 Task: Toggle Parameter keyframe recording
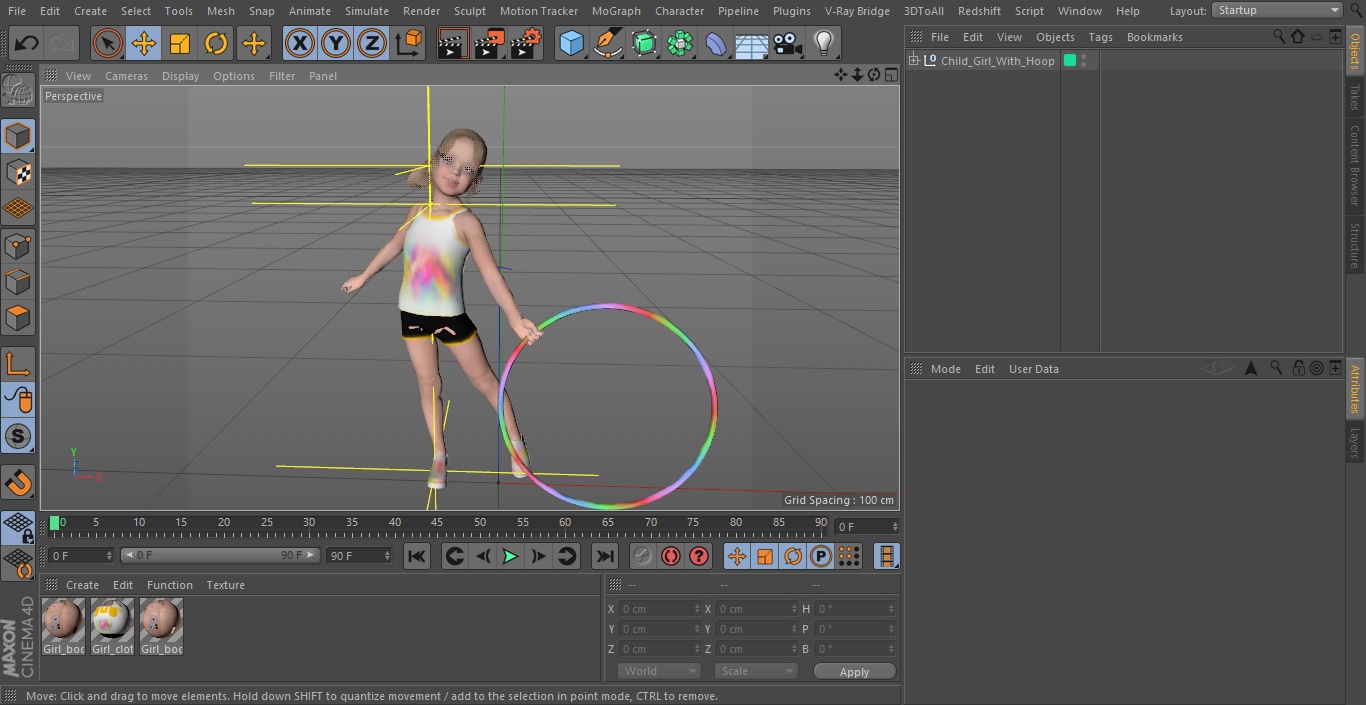821,556
